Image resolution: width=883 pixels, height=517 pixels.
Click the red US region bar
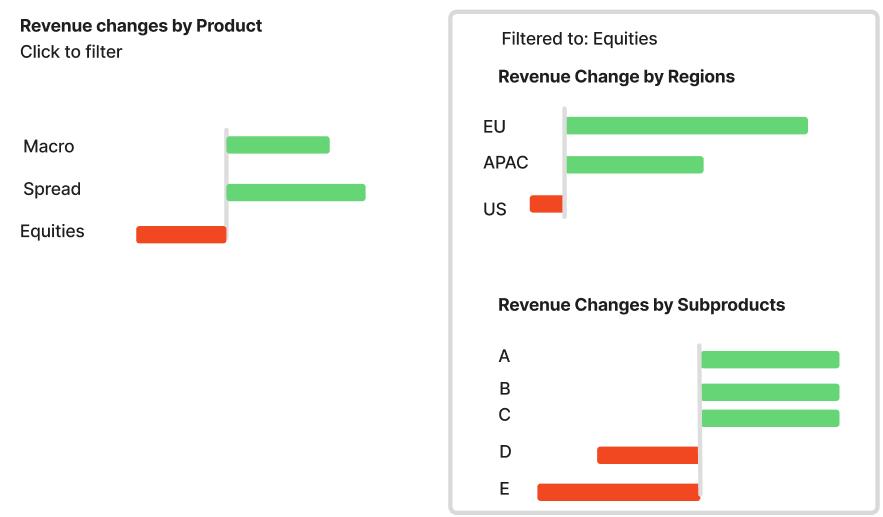click(x=546, y=204)
